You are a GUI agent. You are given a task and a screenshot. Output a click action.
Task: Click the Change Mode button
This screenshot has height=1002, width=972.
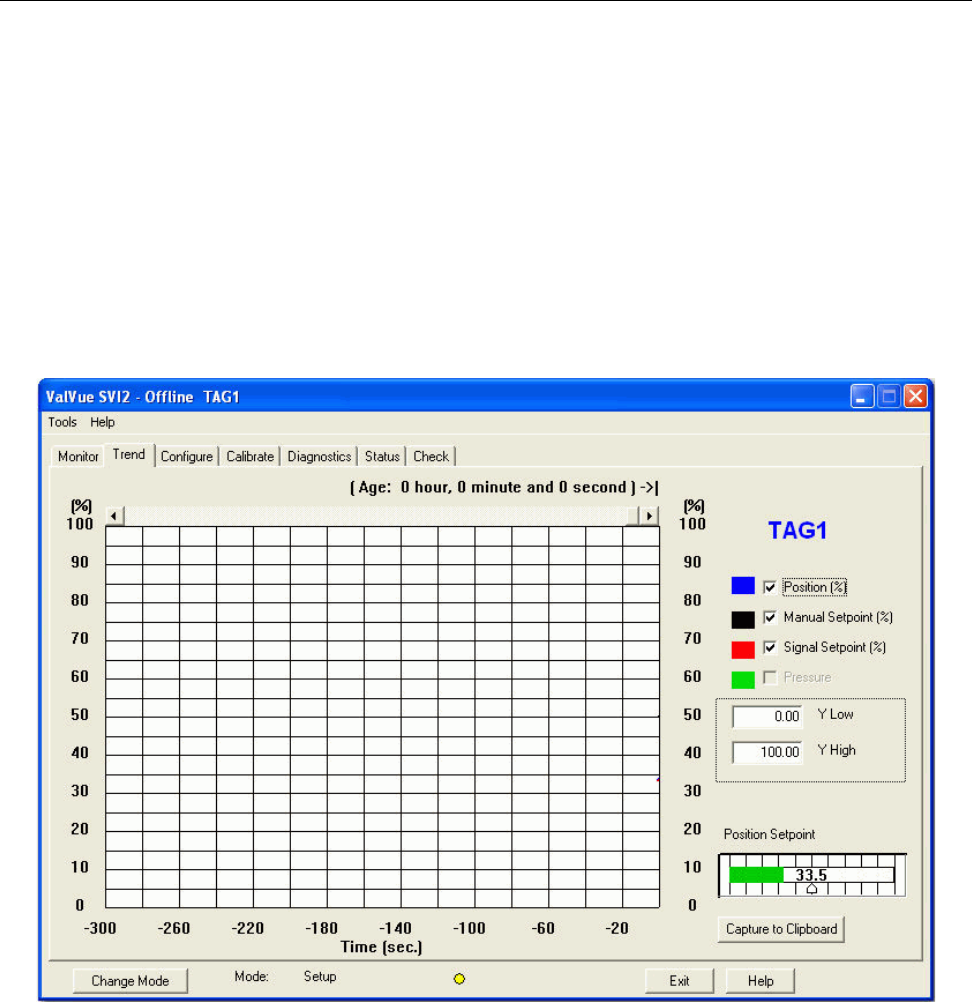coord(130,981)
